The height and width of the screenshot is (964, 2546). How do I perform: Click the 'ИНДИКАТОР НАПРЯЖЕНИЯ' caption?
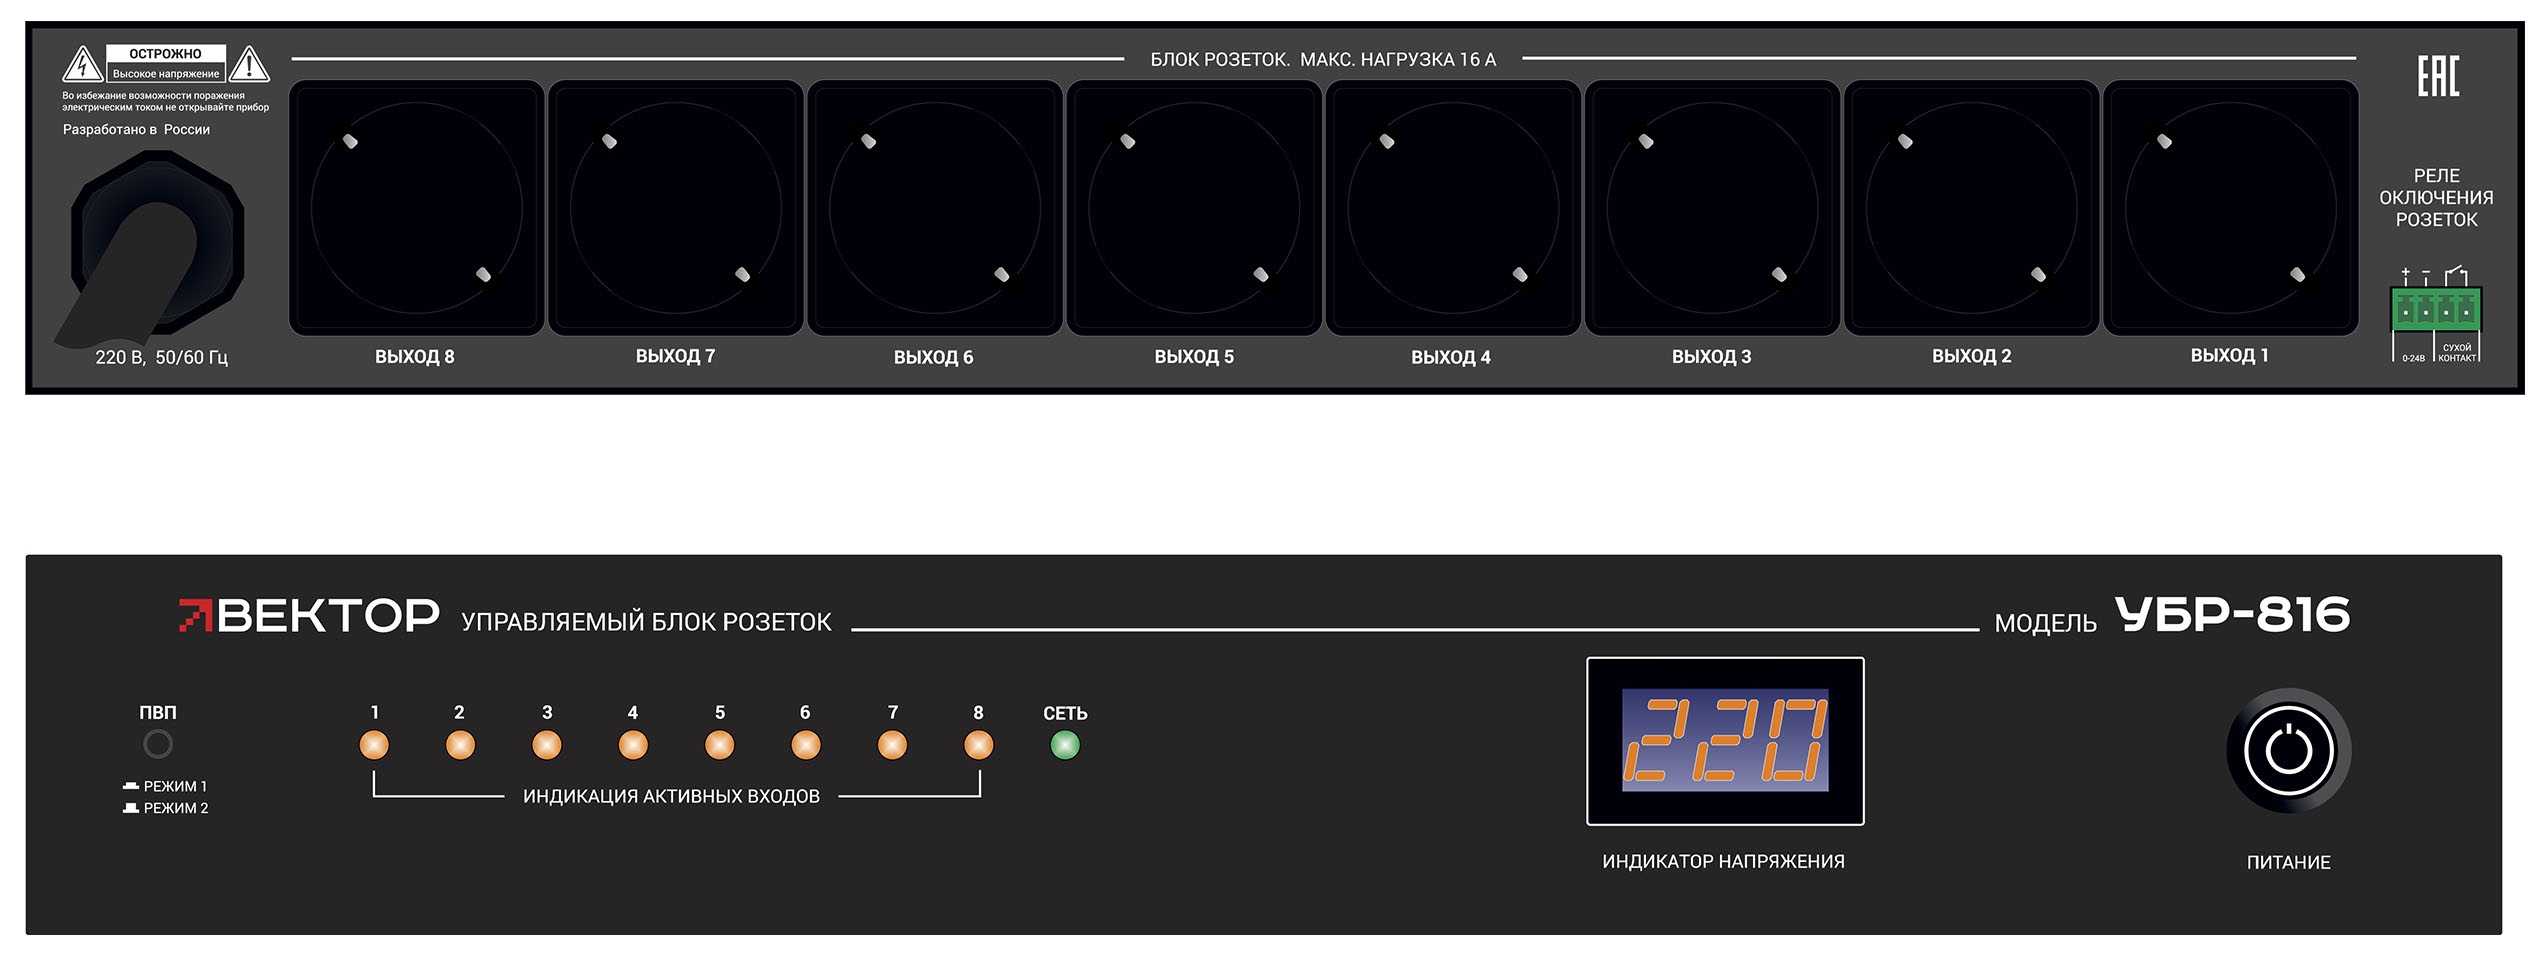[x=1723, y=862]
